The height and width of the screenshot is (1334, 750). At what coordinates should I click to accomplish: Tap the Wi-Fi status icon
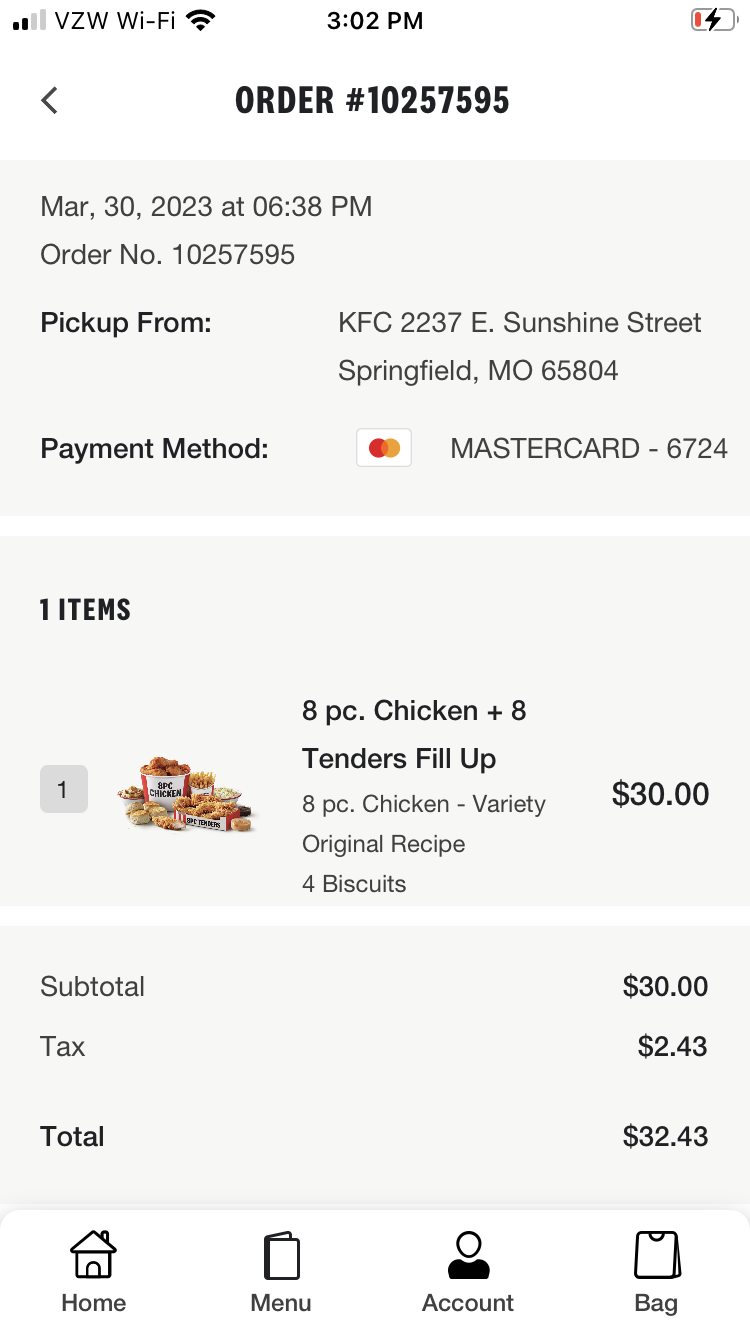pos(202,20)
